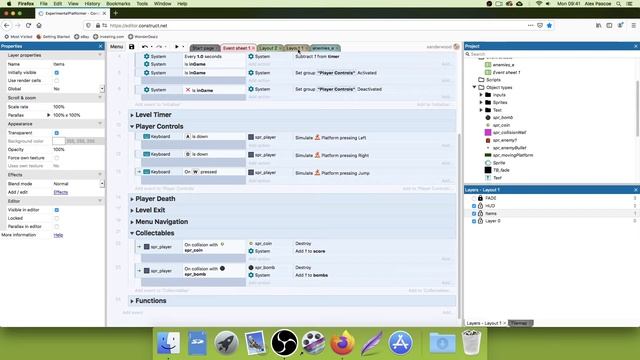Expand the Sprites folder in Project
The height and width of the screenshot is (360, 640).
(481, 102)
